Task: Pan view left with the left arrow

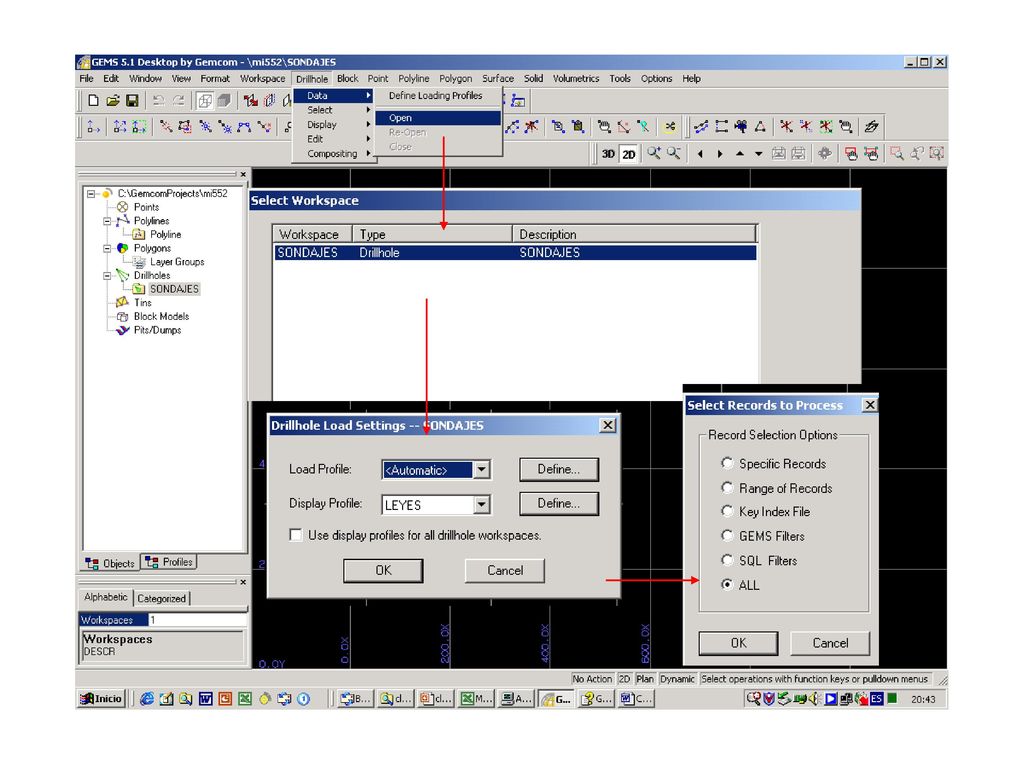Action: 700,154
